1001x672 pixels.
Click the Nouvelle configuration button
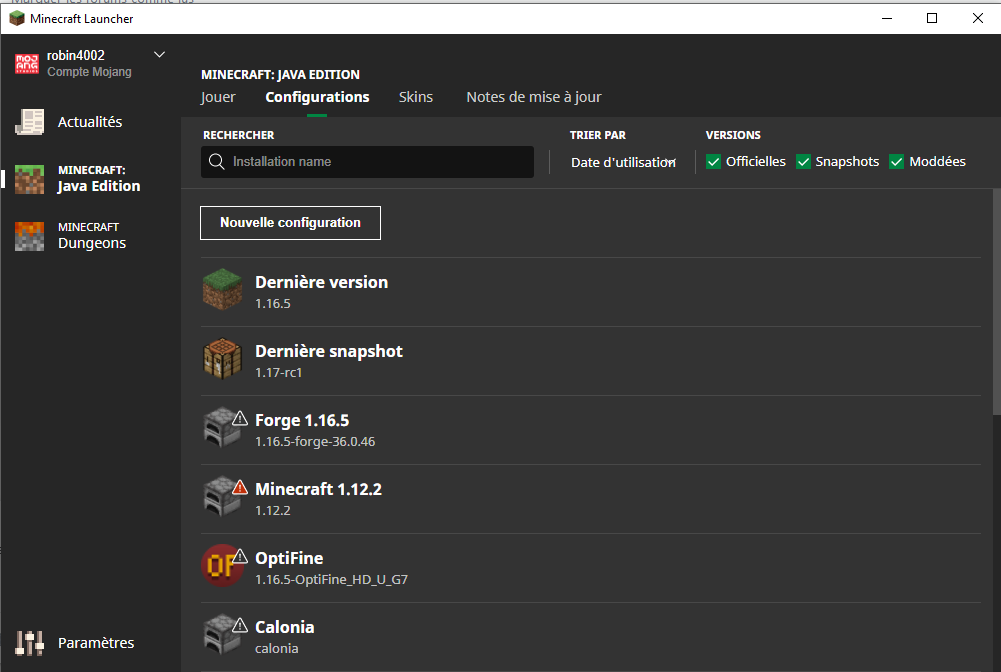[290, 223]
